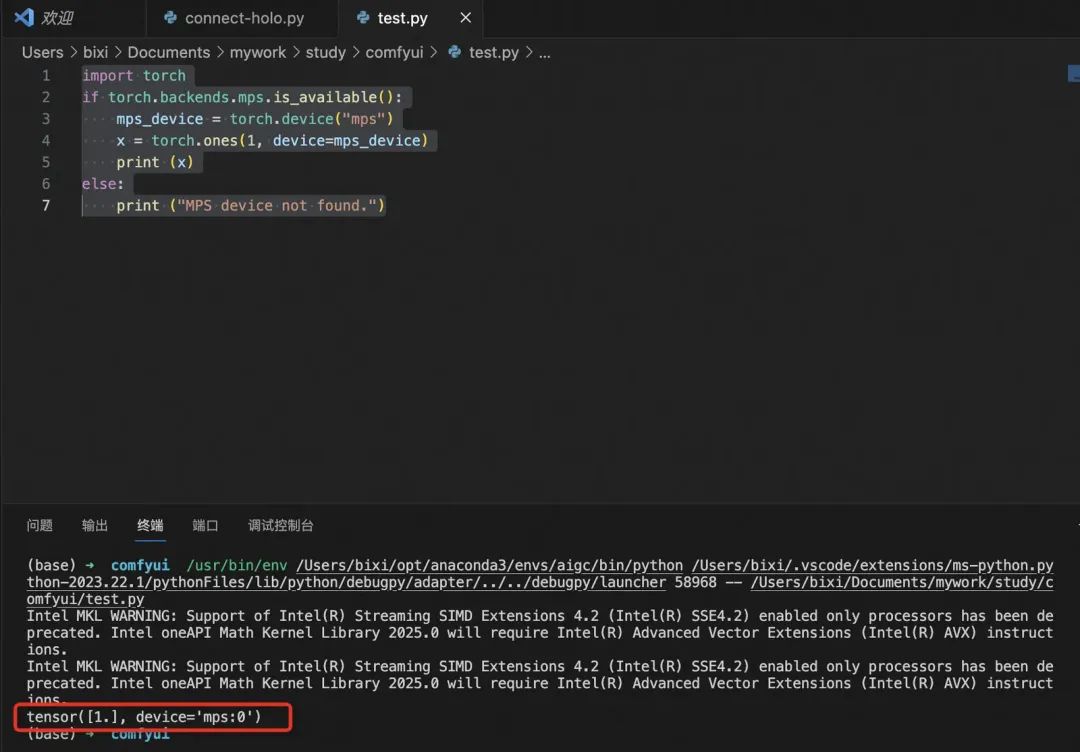Select the 终端 terminal panel tab
The width and height of the screenshot is (1080, 752).
[150, 525]
